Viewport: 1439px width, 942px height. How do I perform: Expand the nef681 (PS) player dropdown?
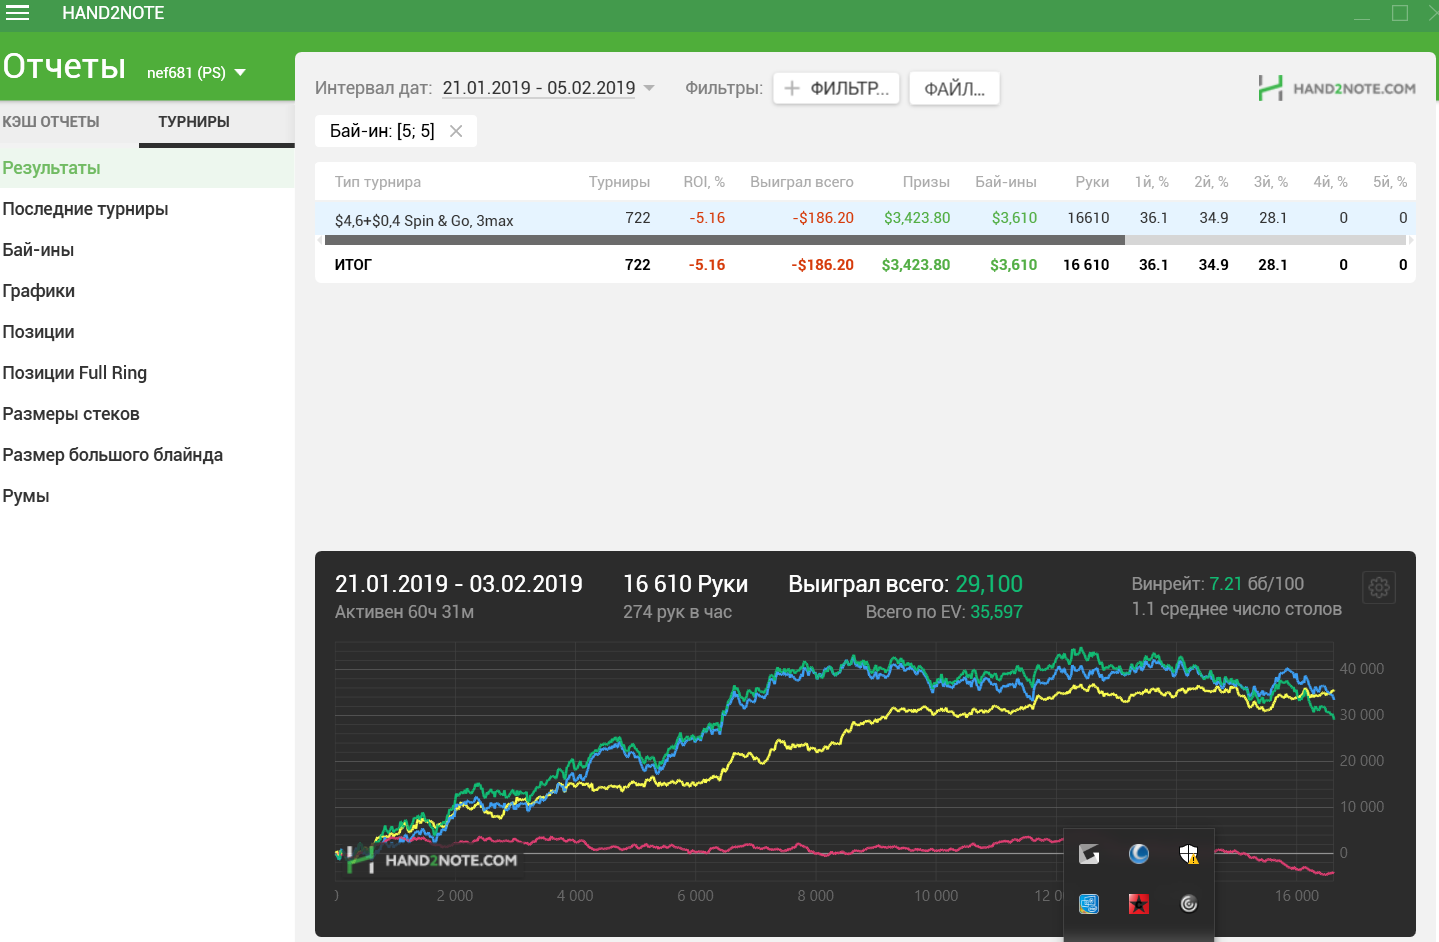196,73
